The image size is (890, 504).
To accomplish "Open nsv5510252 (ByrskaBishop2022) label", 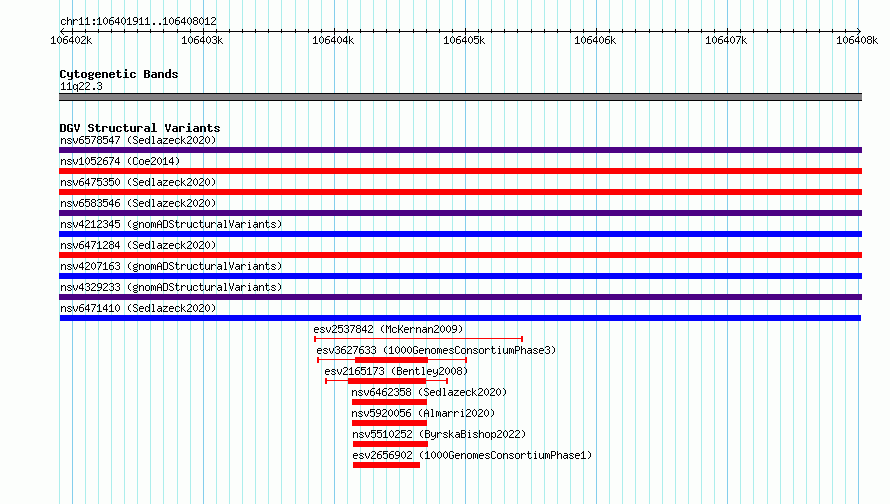I will pos(439,434).
